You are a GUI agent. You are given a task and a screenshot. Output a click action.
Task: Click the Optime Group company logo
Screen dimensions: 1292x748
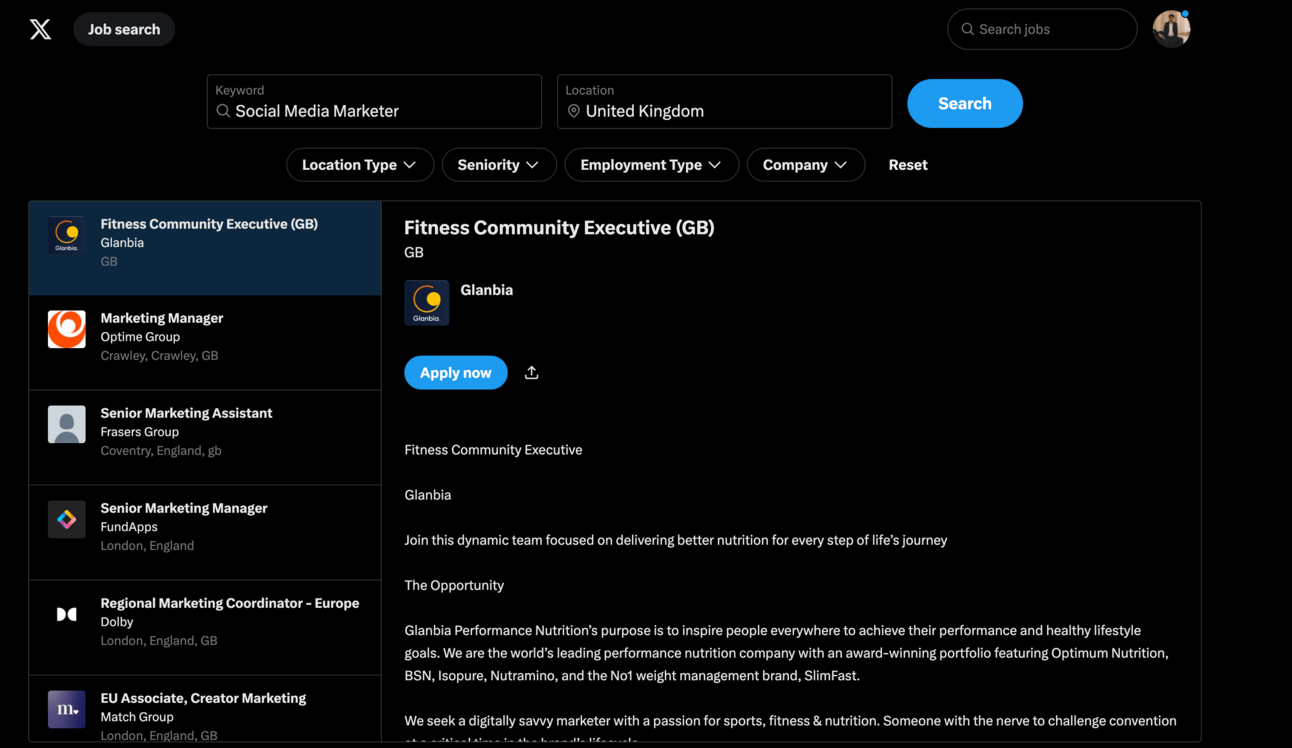(x=67, y=329)
